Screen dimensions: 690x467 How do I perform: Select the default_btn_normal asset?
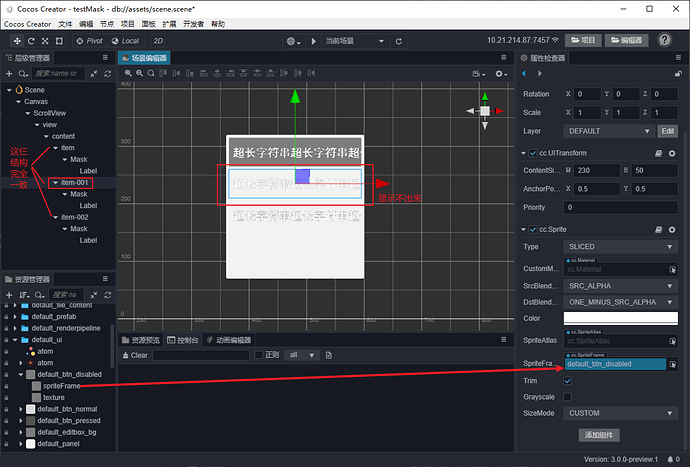coord(67,409)
